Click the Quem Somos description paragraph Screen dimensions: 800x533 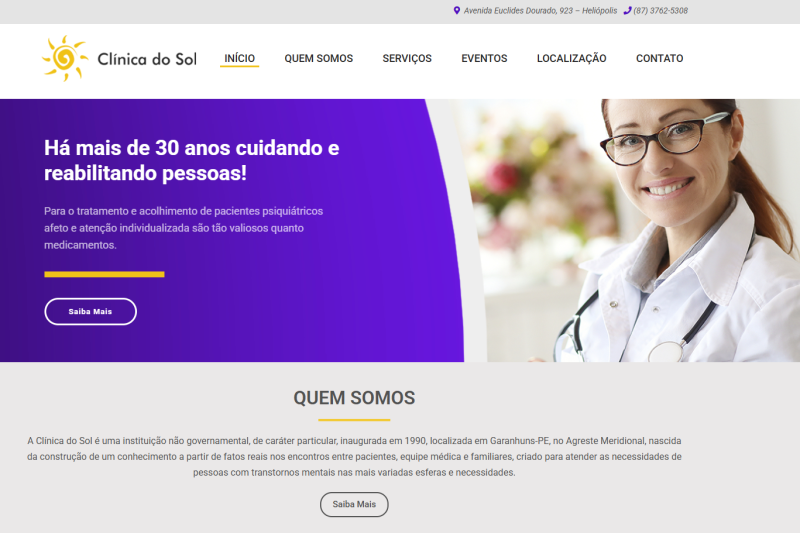(x=354, y=456)
